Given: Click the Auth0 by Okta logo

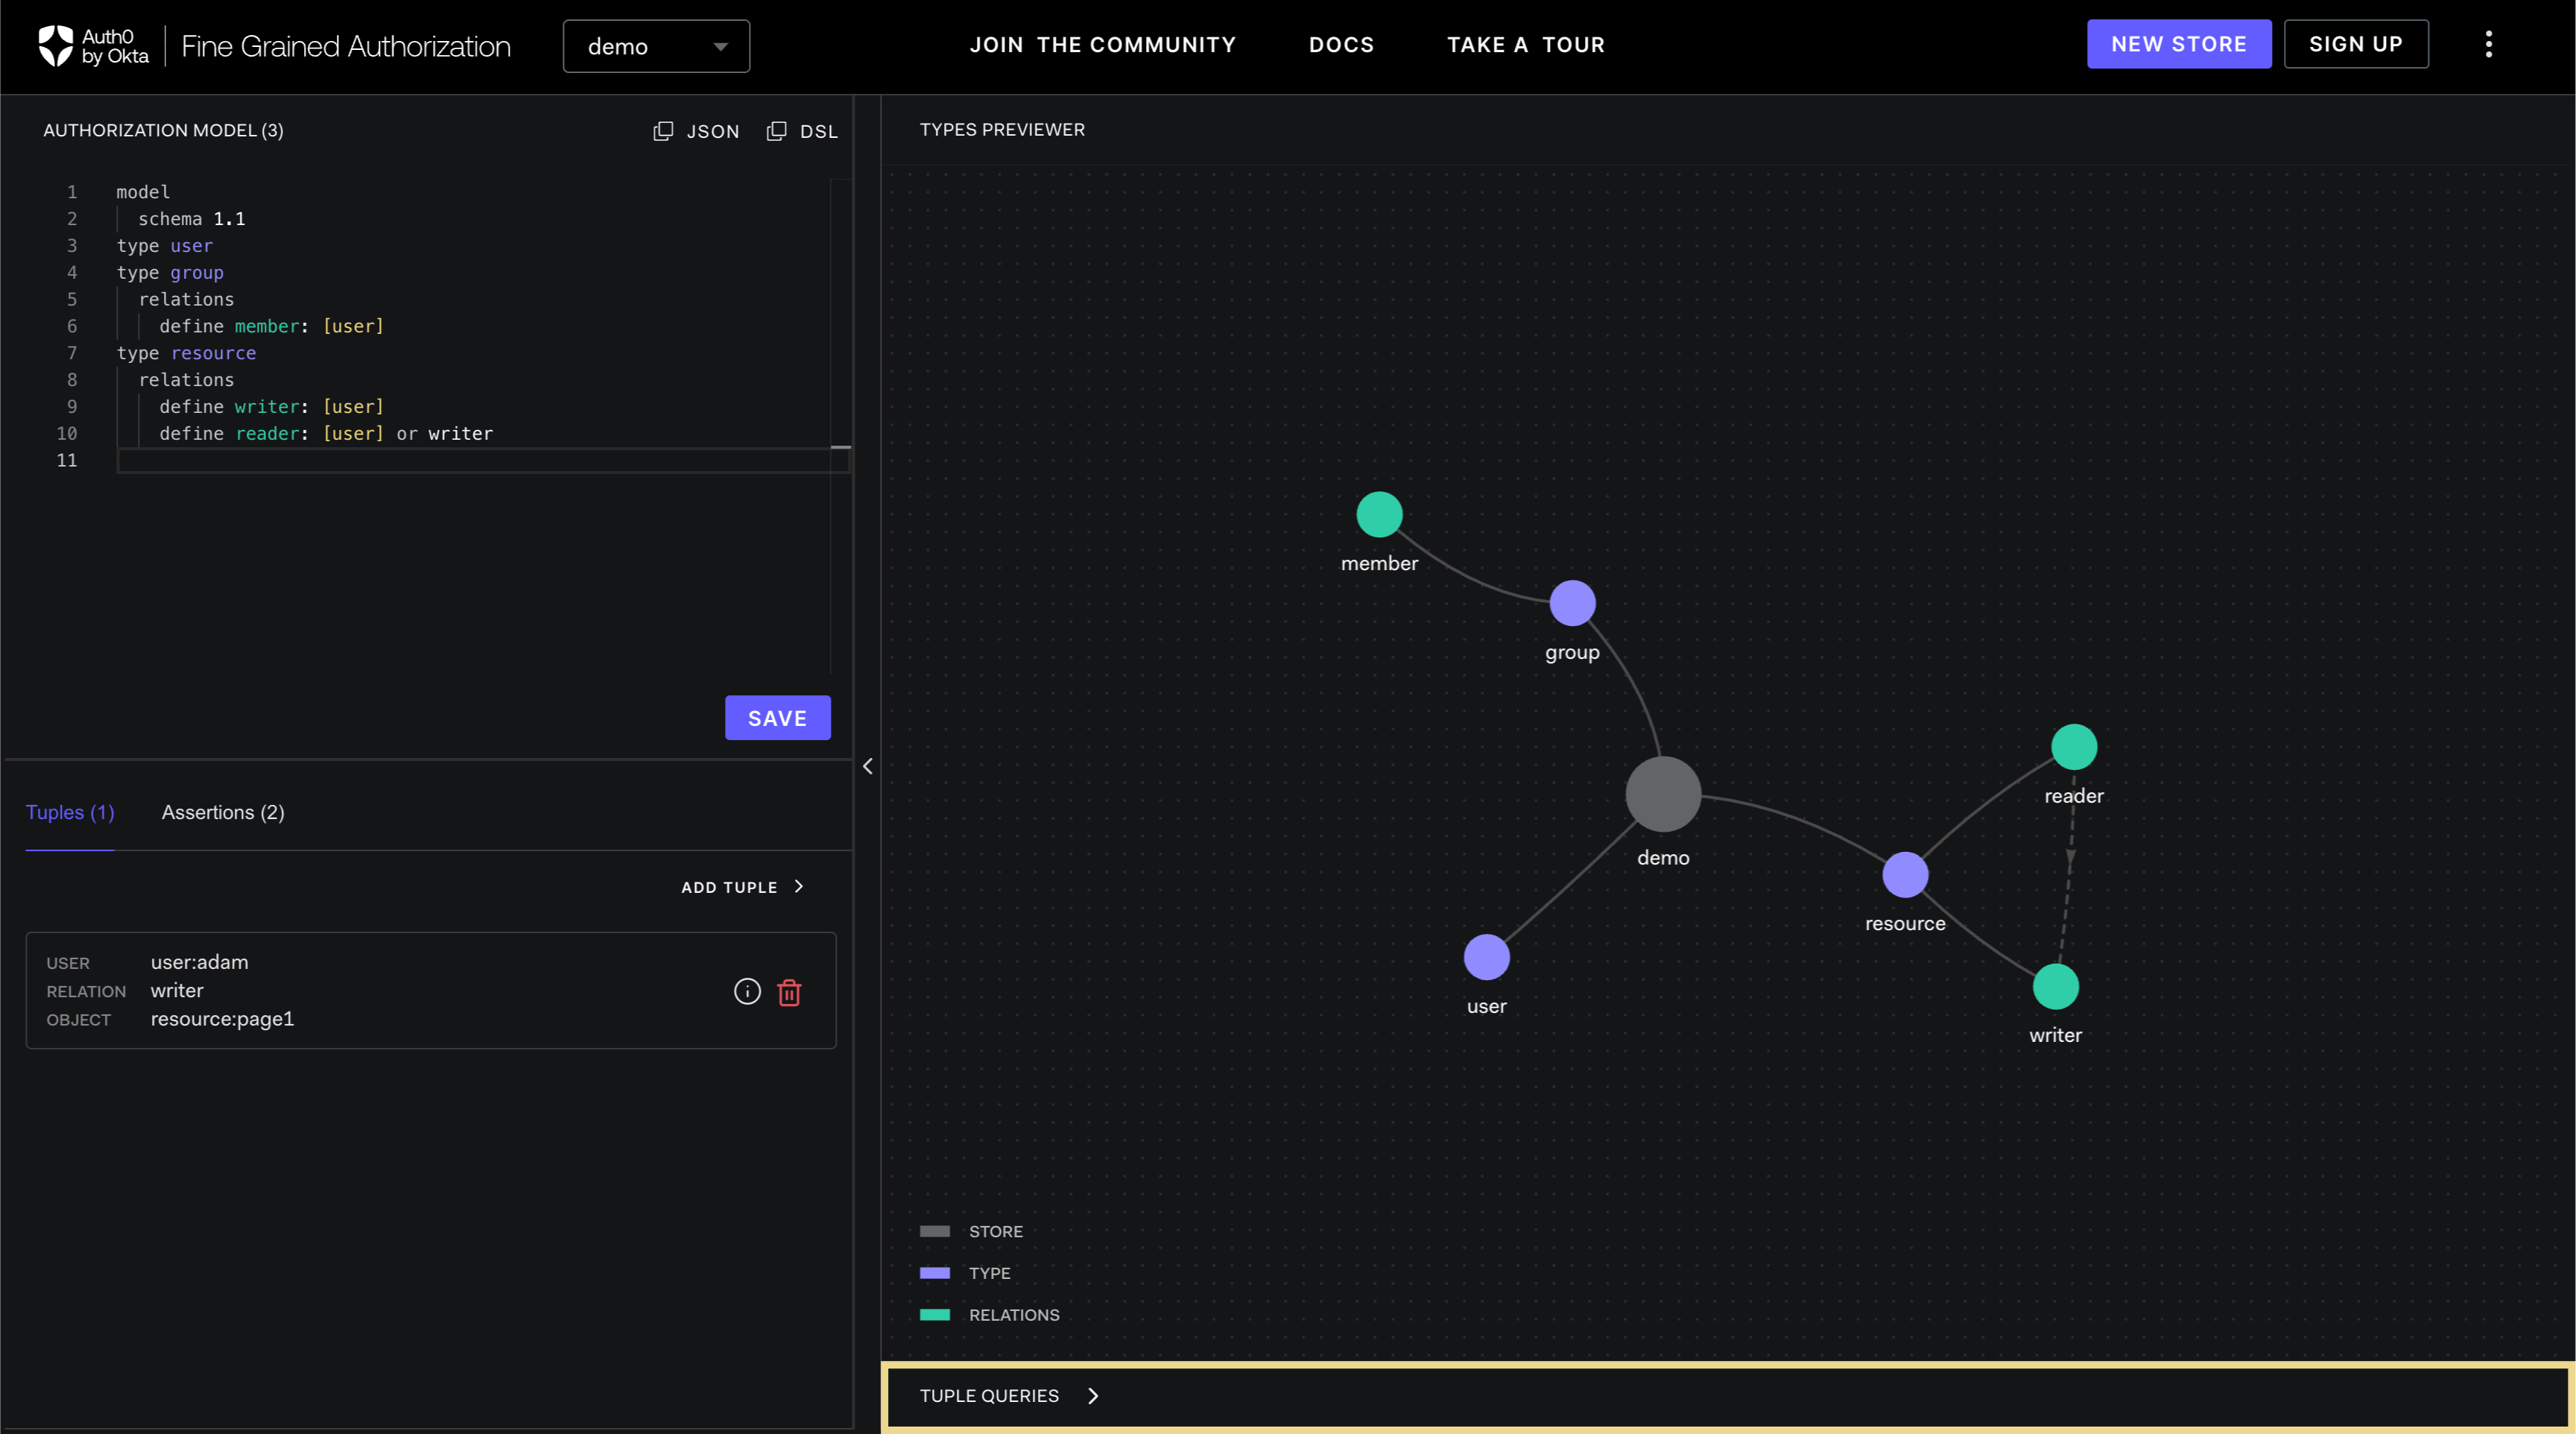Looking at the screenshot, I should click(x=93, y=46).
